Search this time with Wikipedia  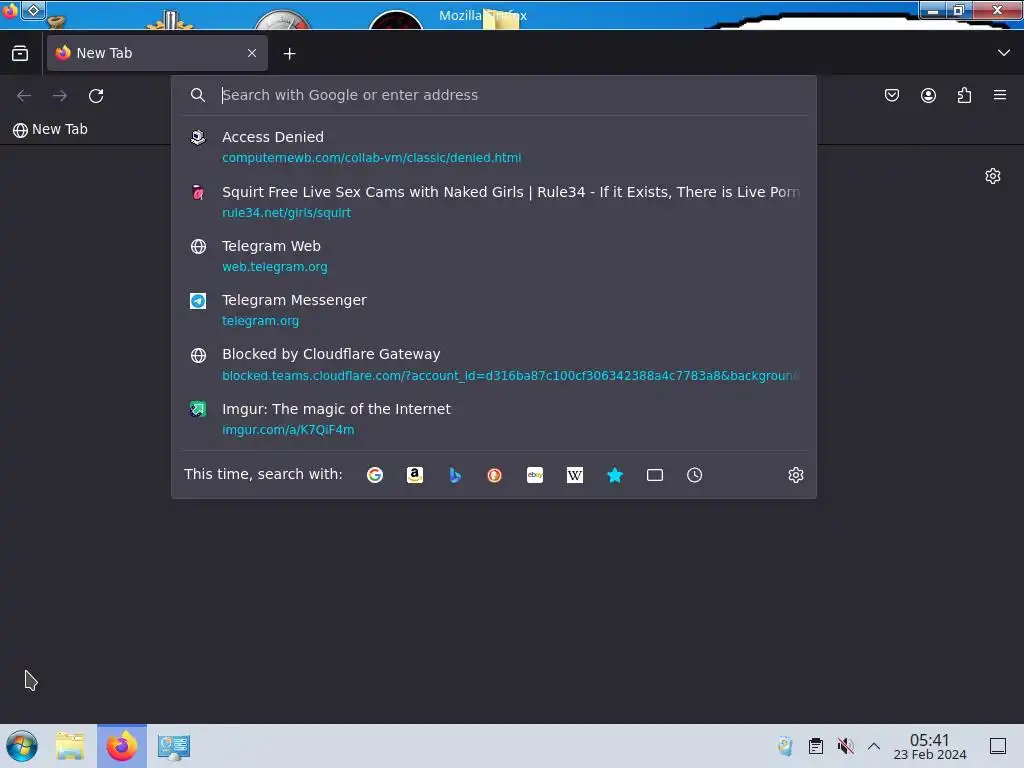[x=575, y=475]
